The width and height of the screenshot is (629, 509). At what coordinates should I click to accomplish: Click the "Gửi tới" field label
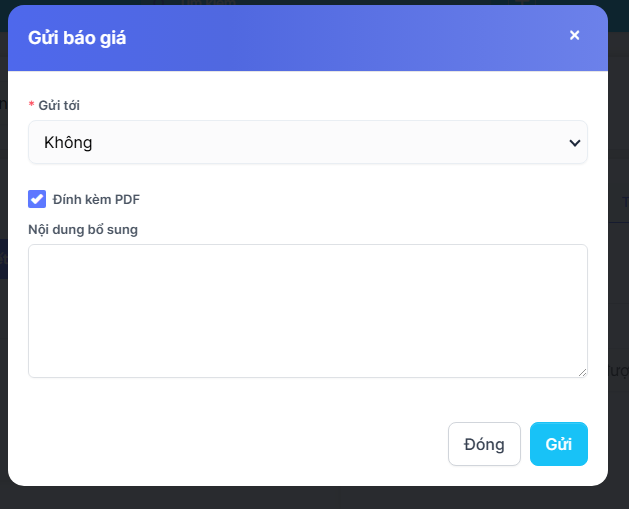(x=59, y=105)
